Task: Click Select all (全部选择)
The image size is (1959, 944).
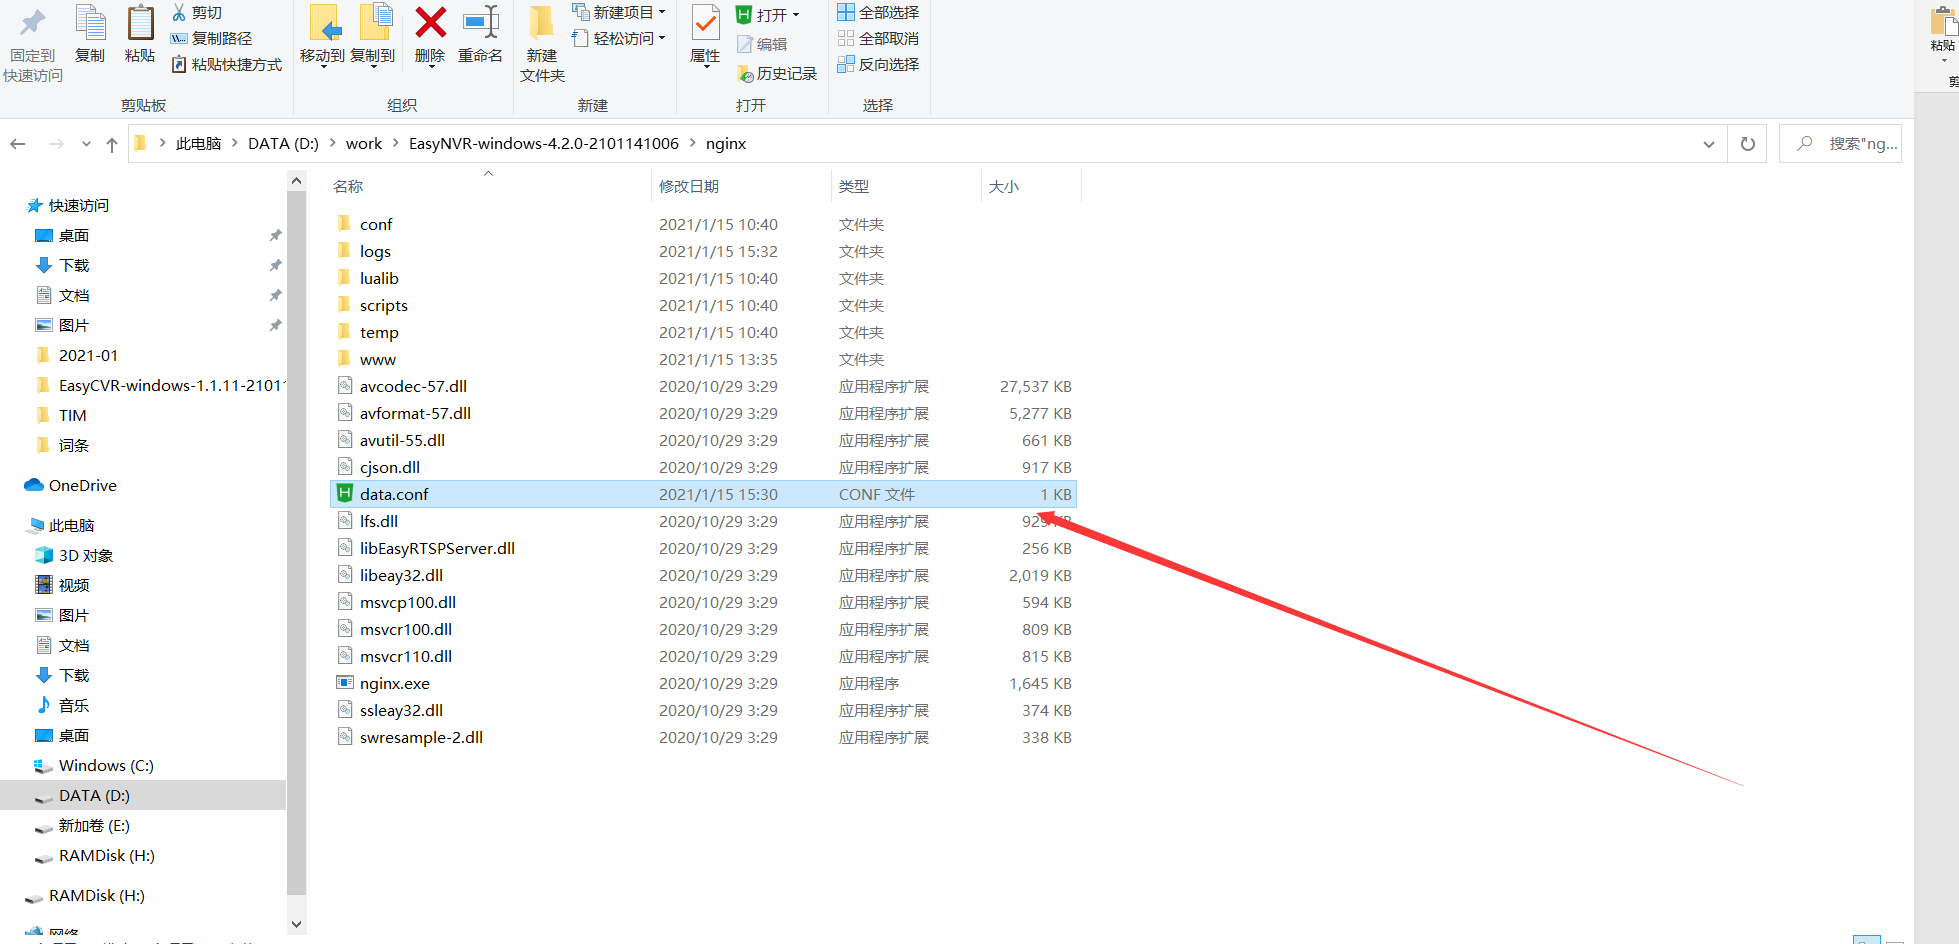Action: pyautogui.click(x=878, y=12)
